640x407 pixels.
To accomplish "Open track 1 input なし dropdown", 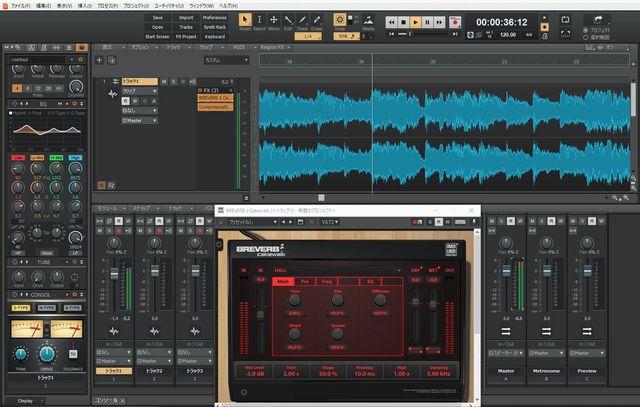I will pyautogui.click(x=140, y=111).
